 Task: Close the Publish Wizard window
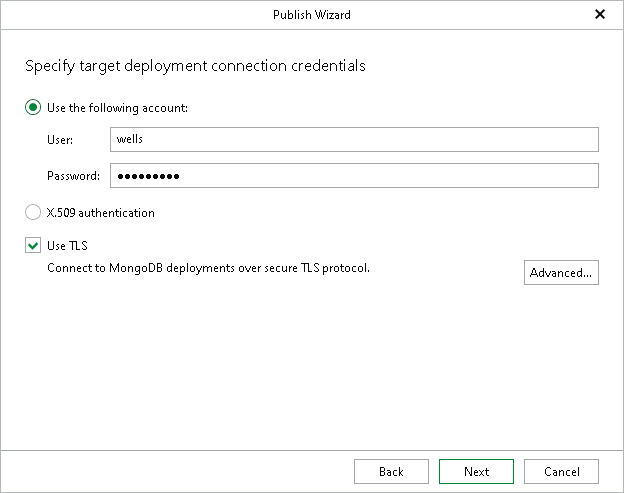(600, 15)
